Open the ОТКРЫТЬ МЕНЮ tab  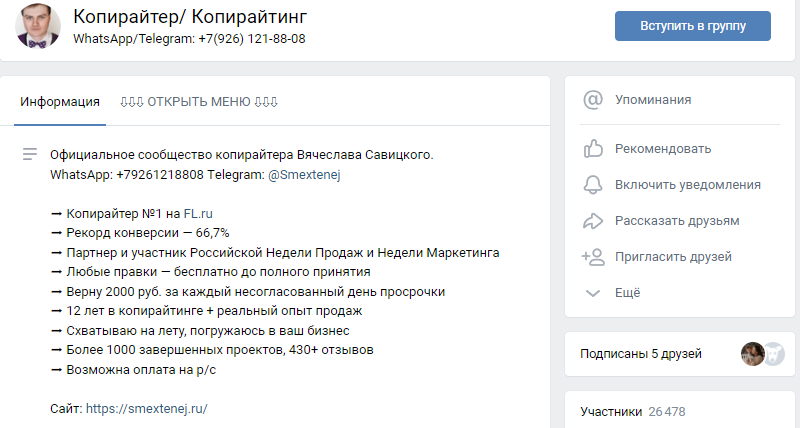198,101
